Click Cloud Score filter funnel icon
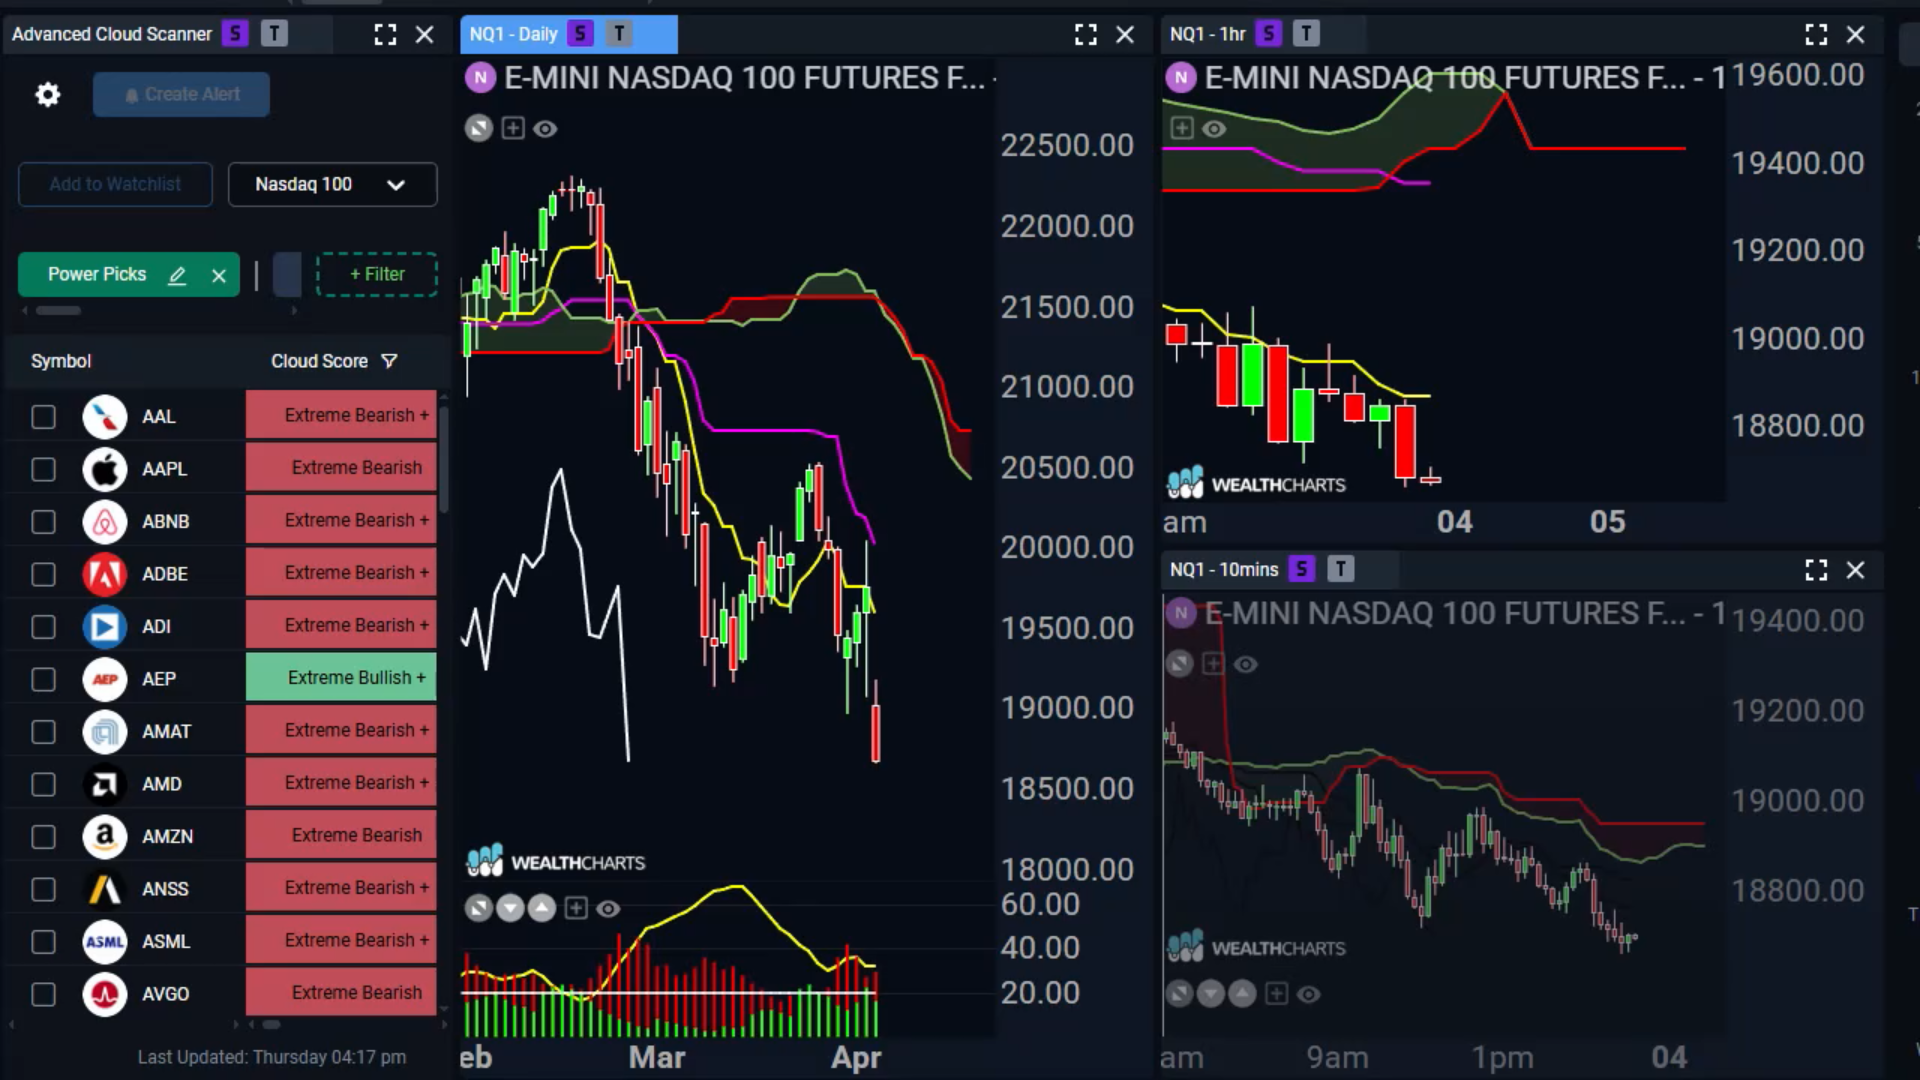This screenshot has height=1080, width=1920. (x=390, y=361)
